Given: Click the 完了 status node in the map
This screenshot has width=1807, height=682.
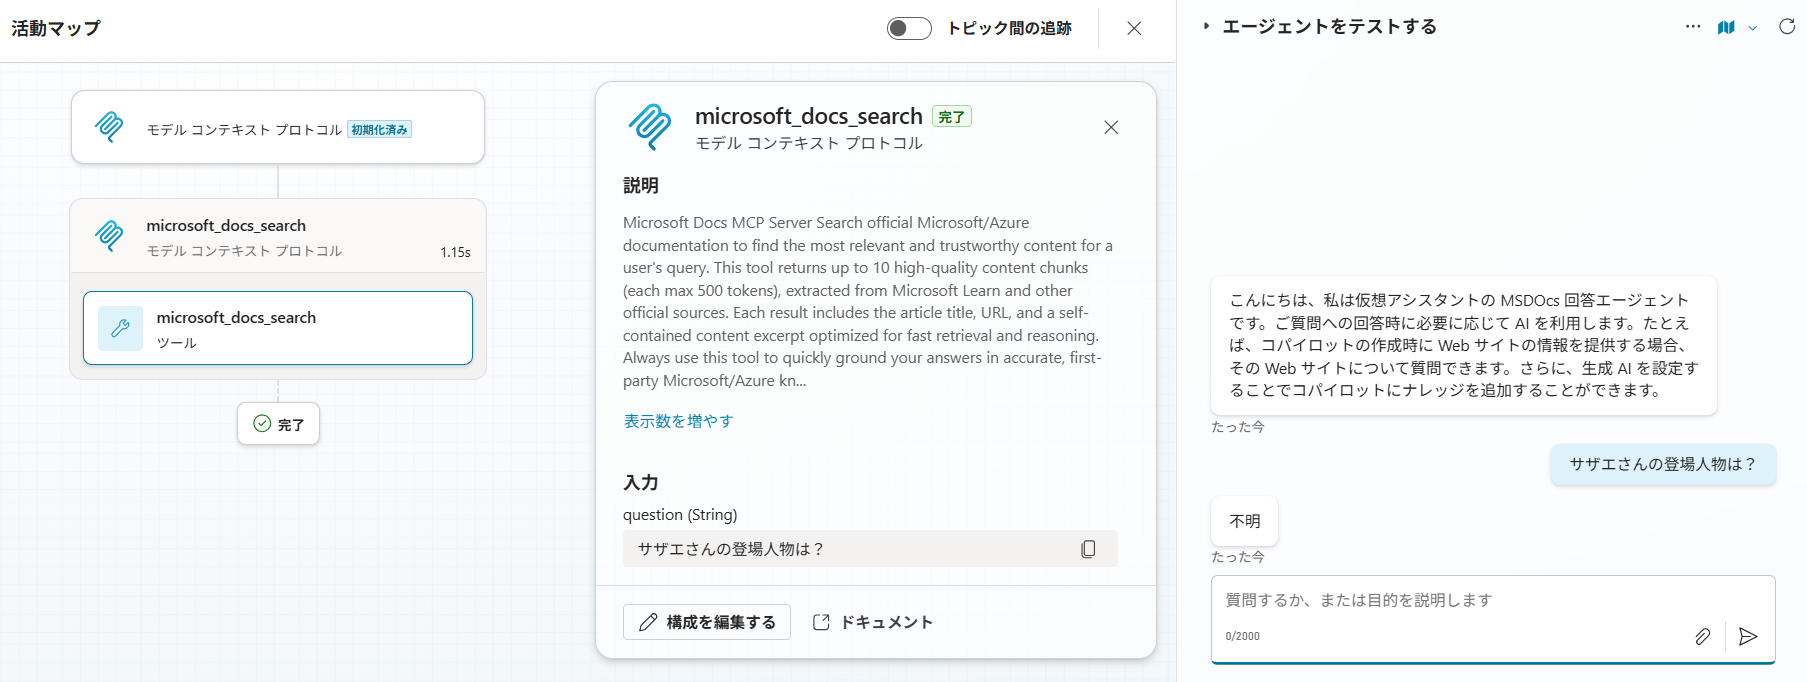Looking at the screenshot, I should [x=278, y=424].
